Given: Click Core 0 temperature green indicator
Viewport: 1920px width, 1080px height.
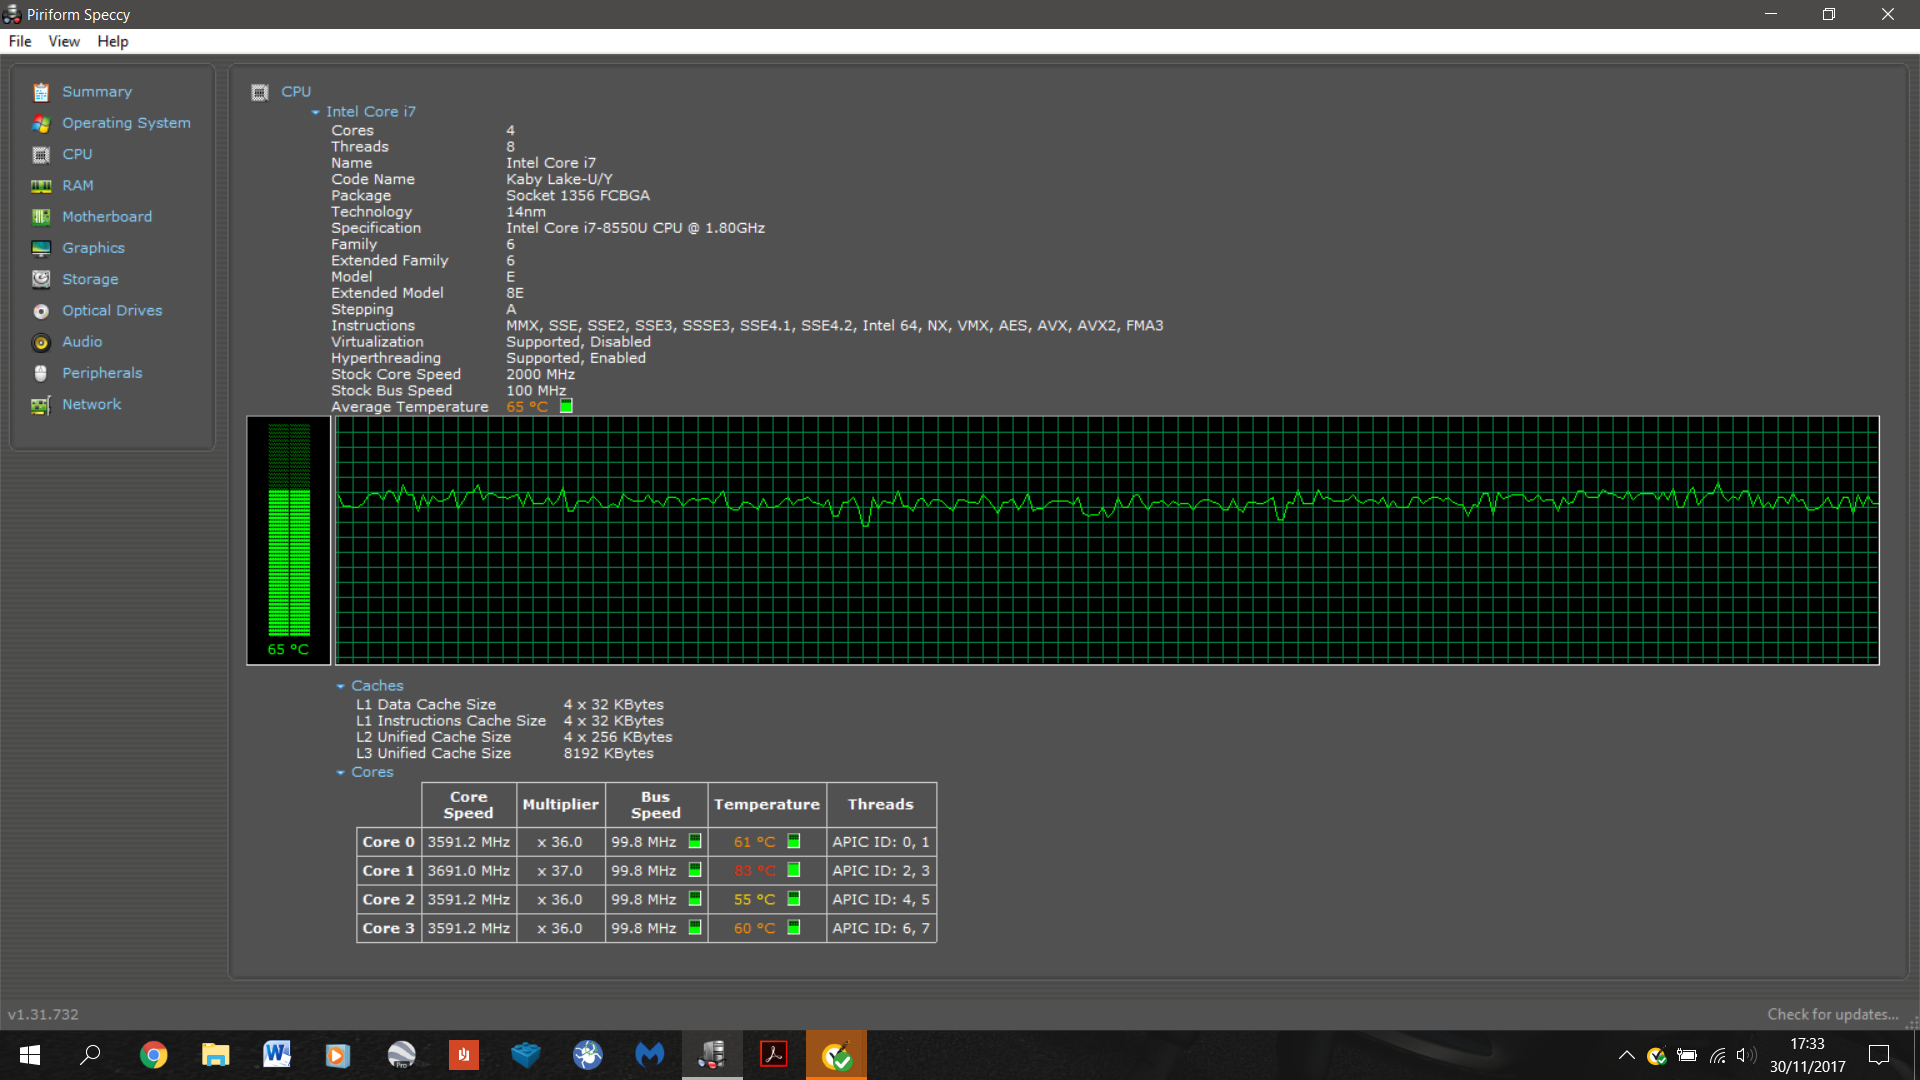Looking at the screenshot, I should (794, 841).
